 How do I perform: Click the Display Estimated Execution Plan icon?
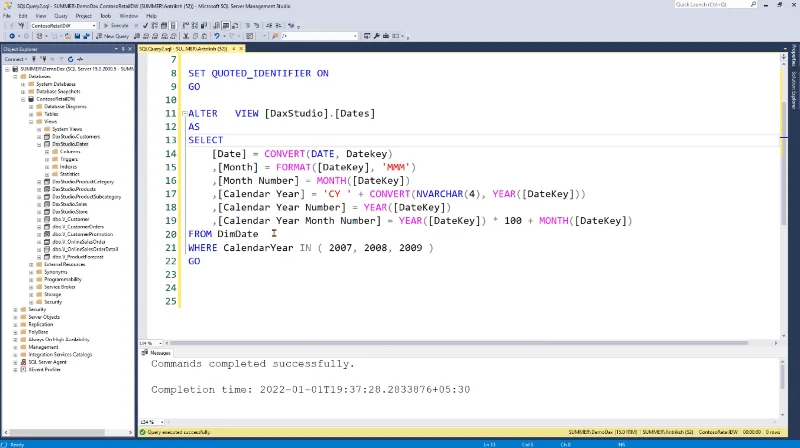154,26
